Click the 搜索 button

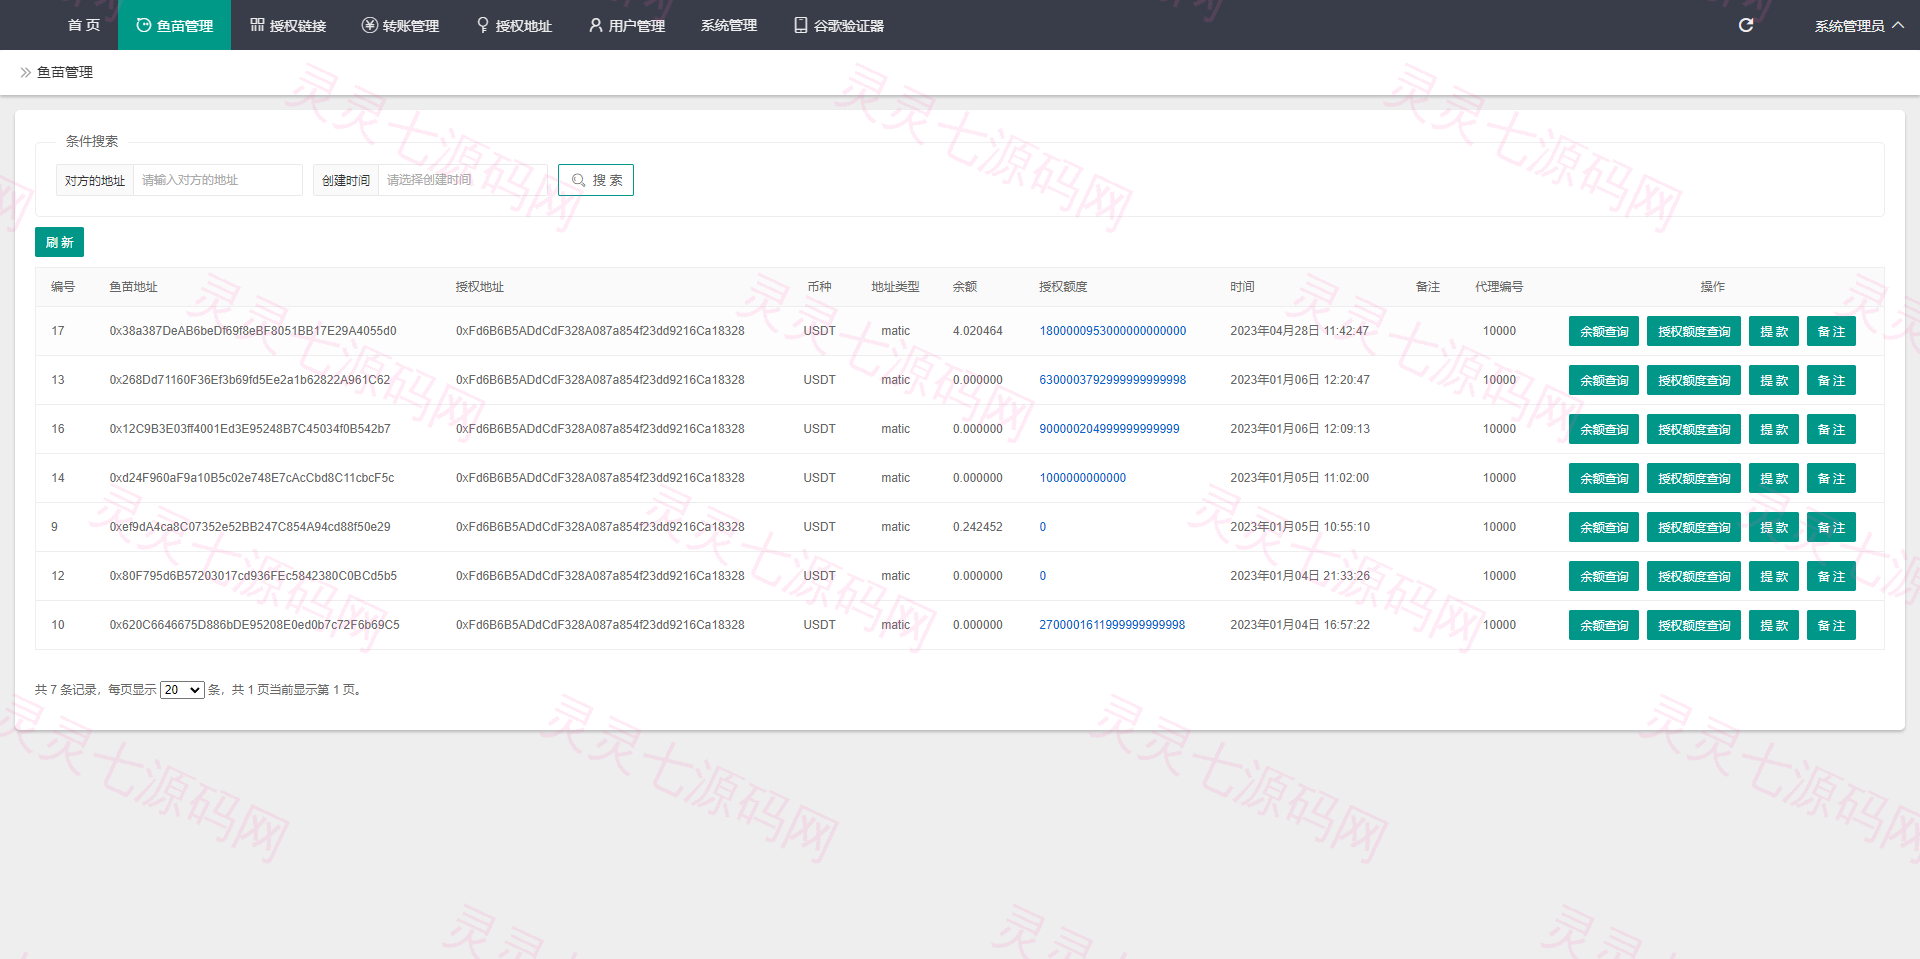(596, 180)
